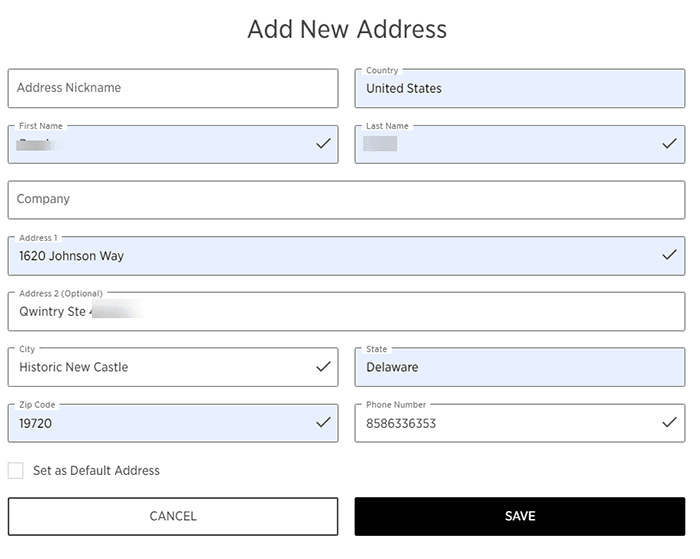This screenshot has width=700, height=559.
Task: Edit the Address 2 (Optional) field
Action: (346, 311)
